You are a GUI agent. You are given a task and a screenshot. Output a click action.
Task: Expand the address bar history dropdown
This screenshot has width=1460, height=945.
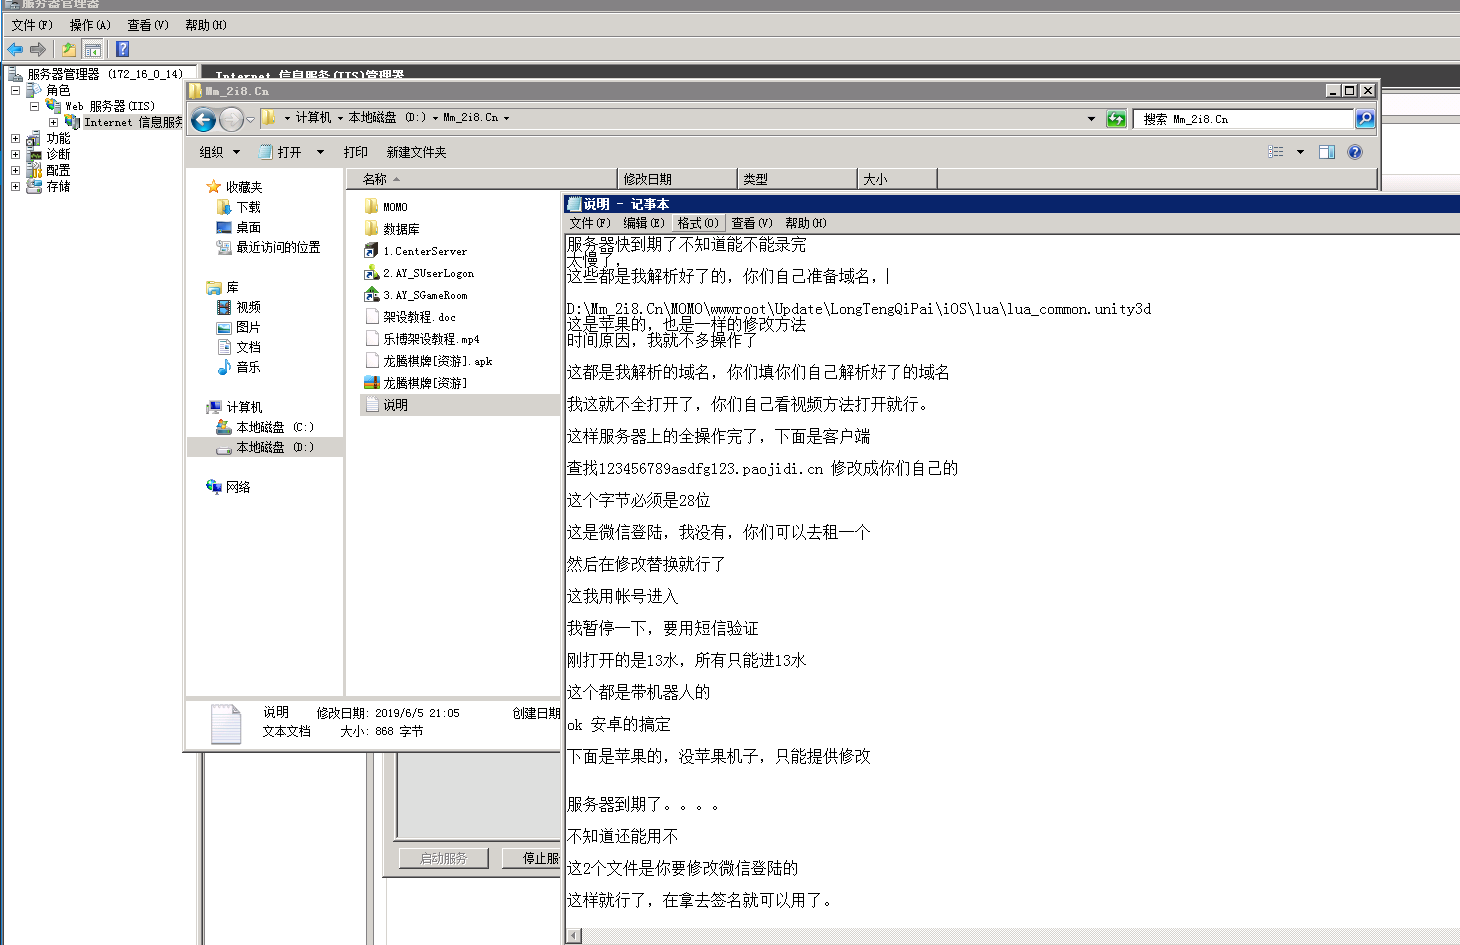click(x=1091, y=119)
